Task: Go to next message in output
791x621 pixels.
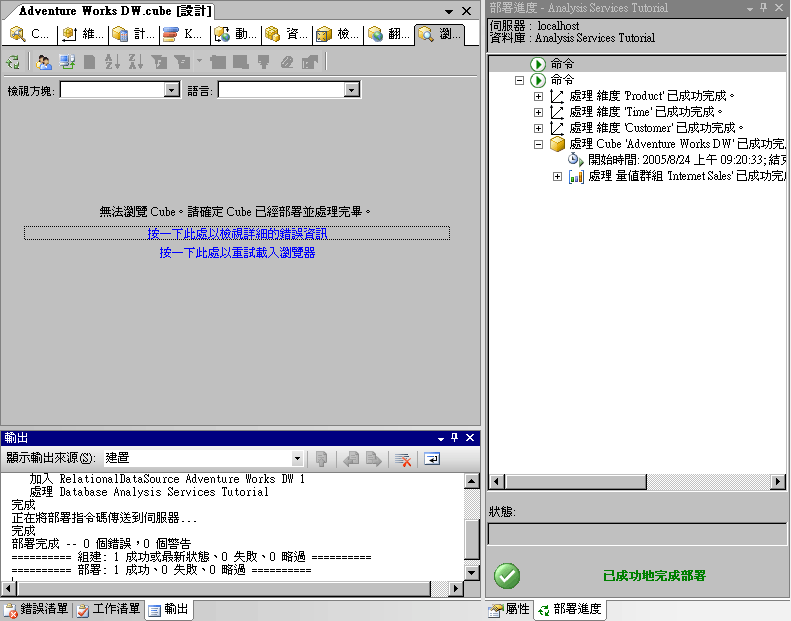Action: click(x=374, y=459)
